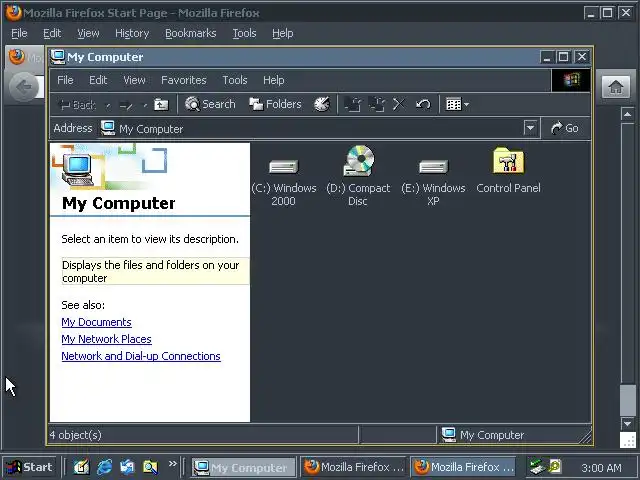Open the Back history dropdown arrow
Viewport: 640px width, 480px height.
[108, 105]
